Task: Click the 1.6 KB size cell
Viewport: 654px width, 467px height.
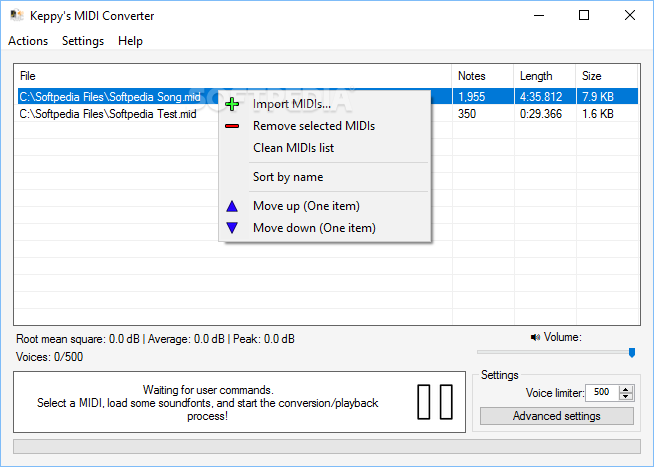Action: (598, 114)
